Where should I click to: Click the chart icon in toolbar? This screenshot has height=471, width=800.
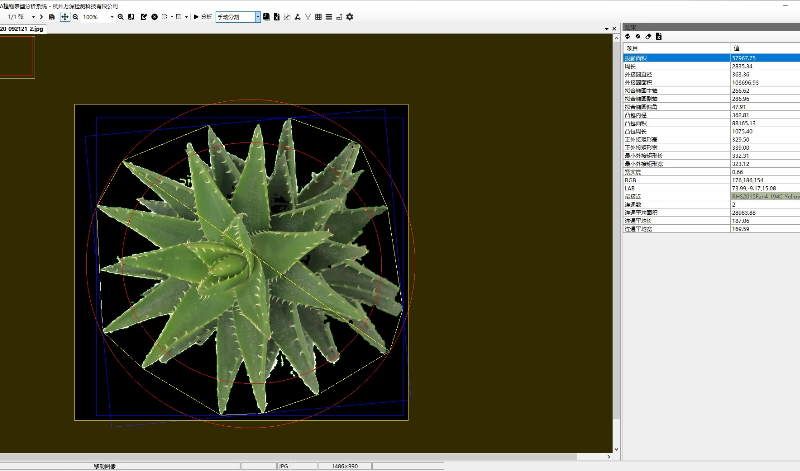[x=286, y=17]
